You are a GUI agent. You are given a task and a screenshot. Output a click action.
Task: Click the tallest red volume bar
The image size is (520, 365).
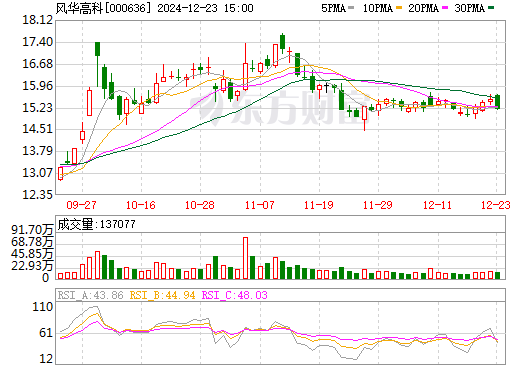tap(246, 258)
